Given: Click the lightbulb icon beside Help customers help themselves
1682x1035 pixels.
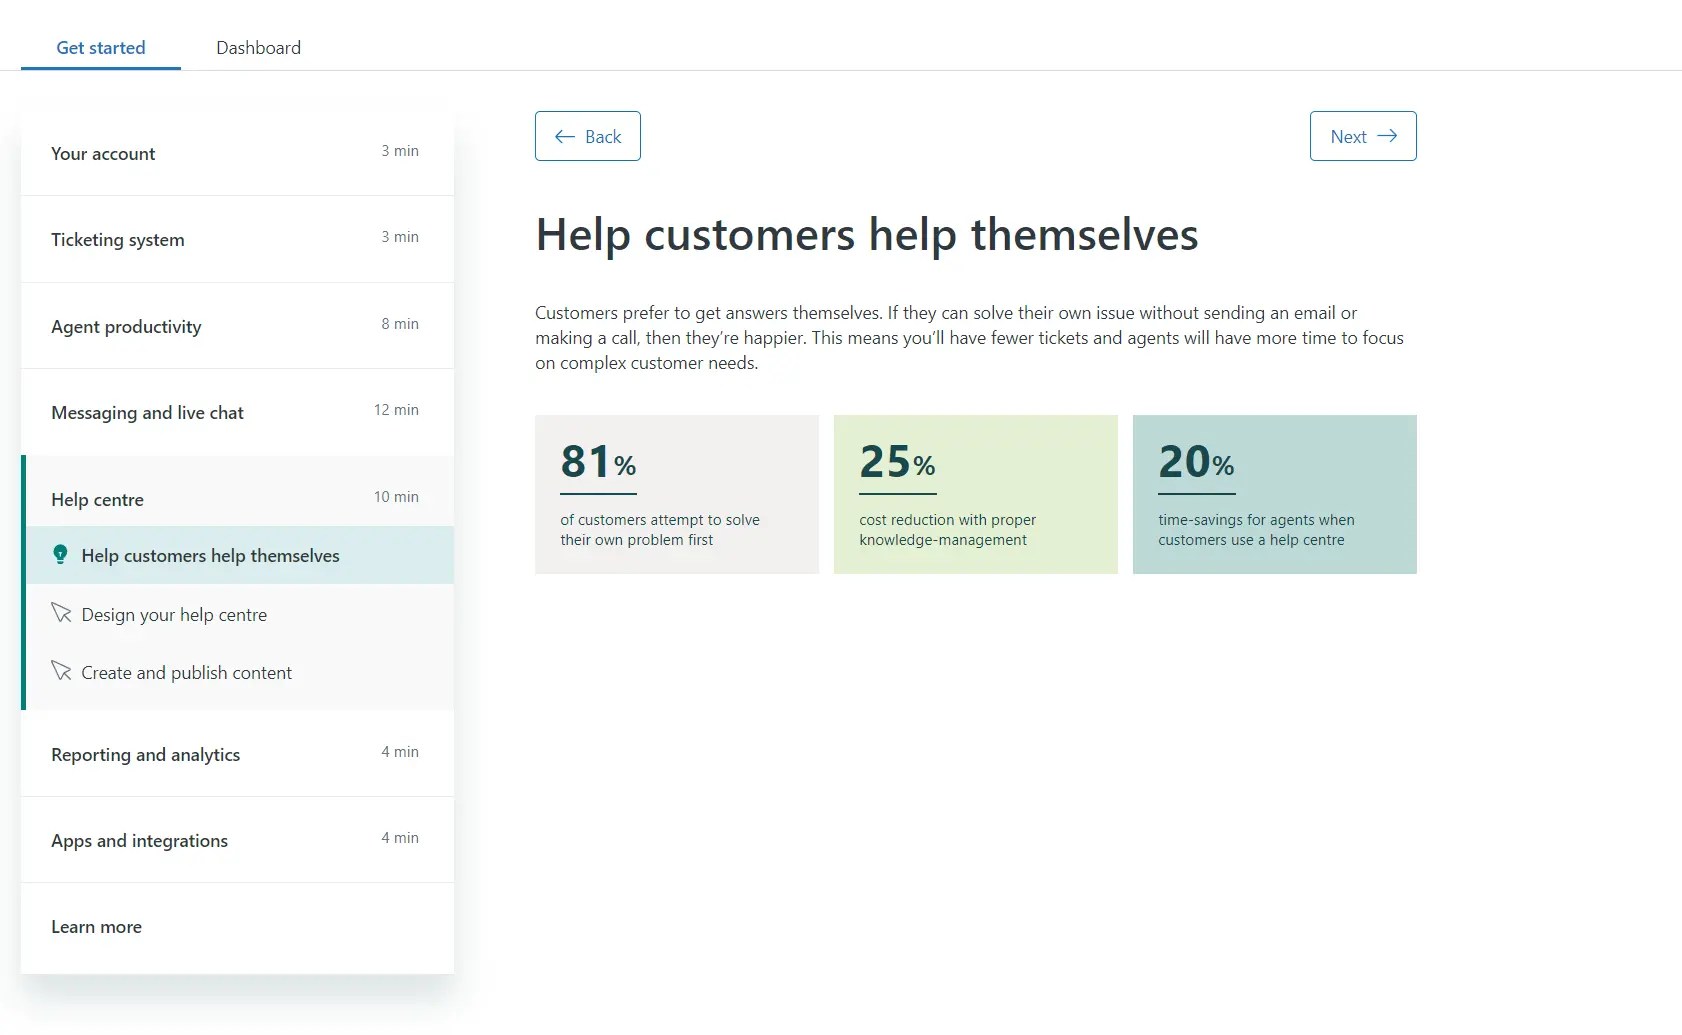Looking at the screenshot, I should click(x=61, y=555).
